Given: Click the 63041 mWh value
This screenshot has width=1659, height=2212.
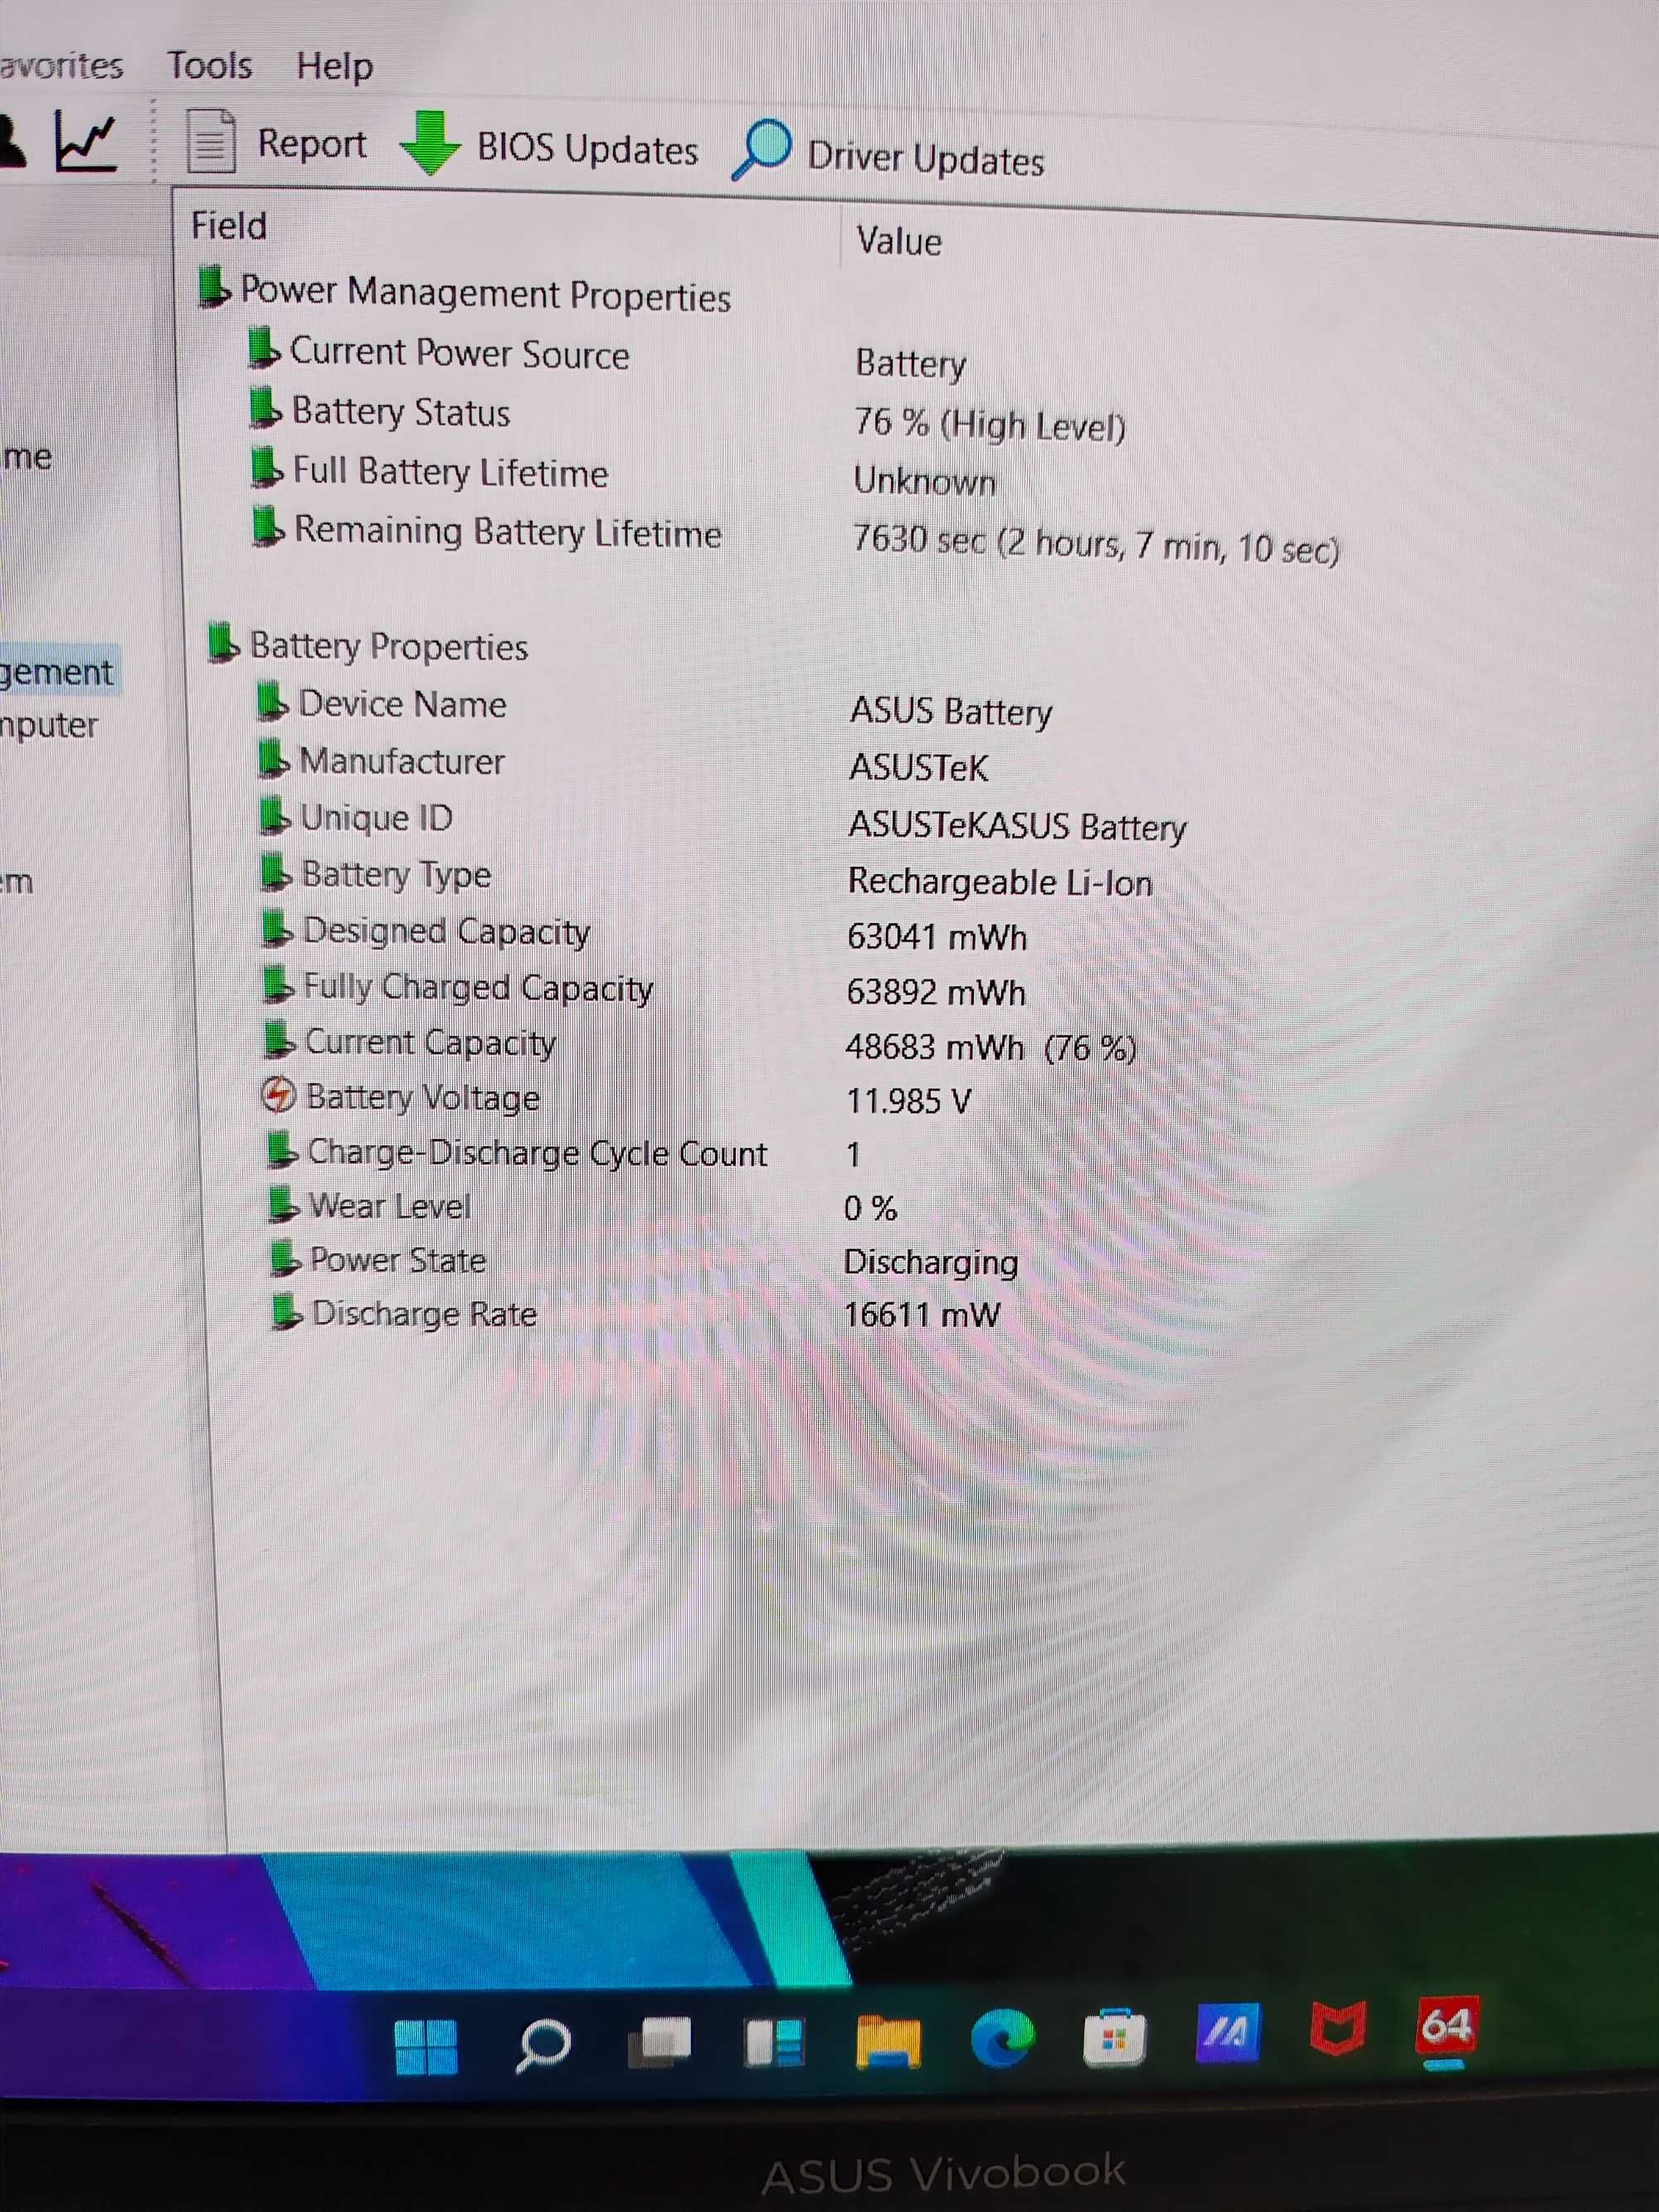Looking at the screenshot, I should tap(937, 937).
